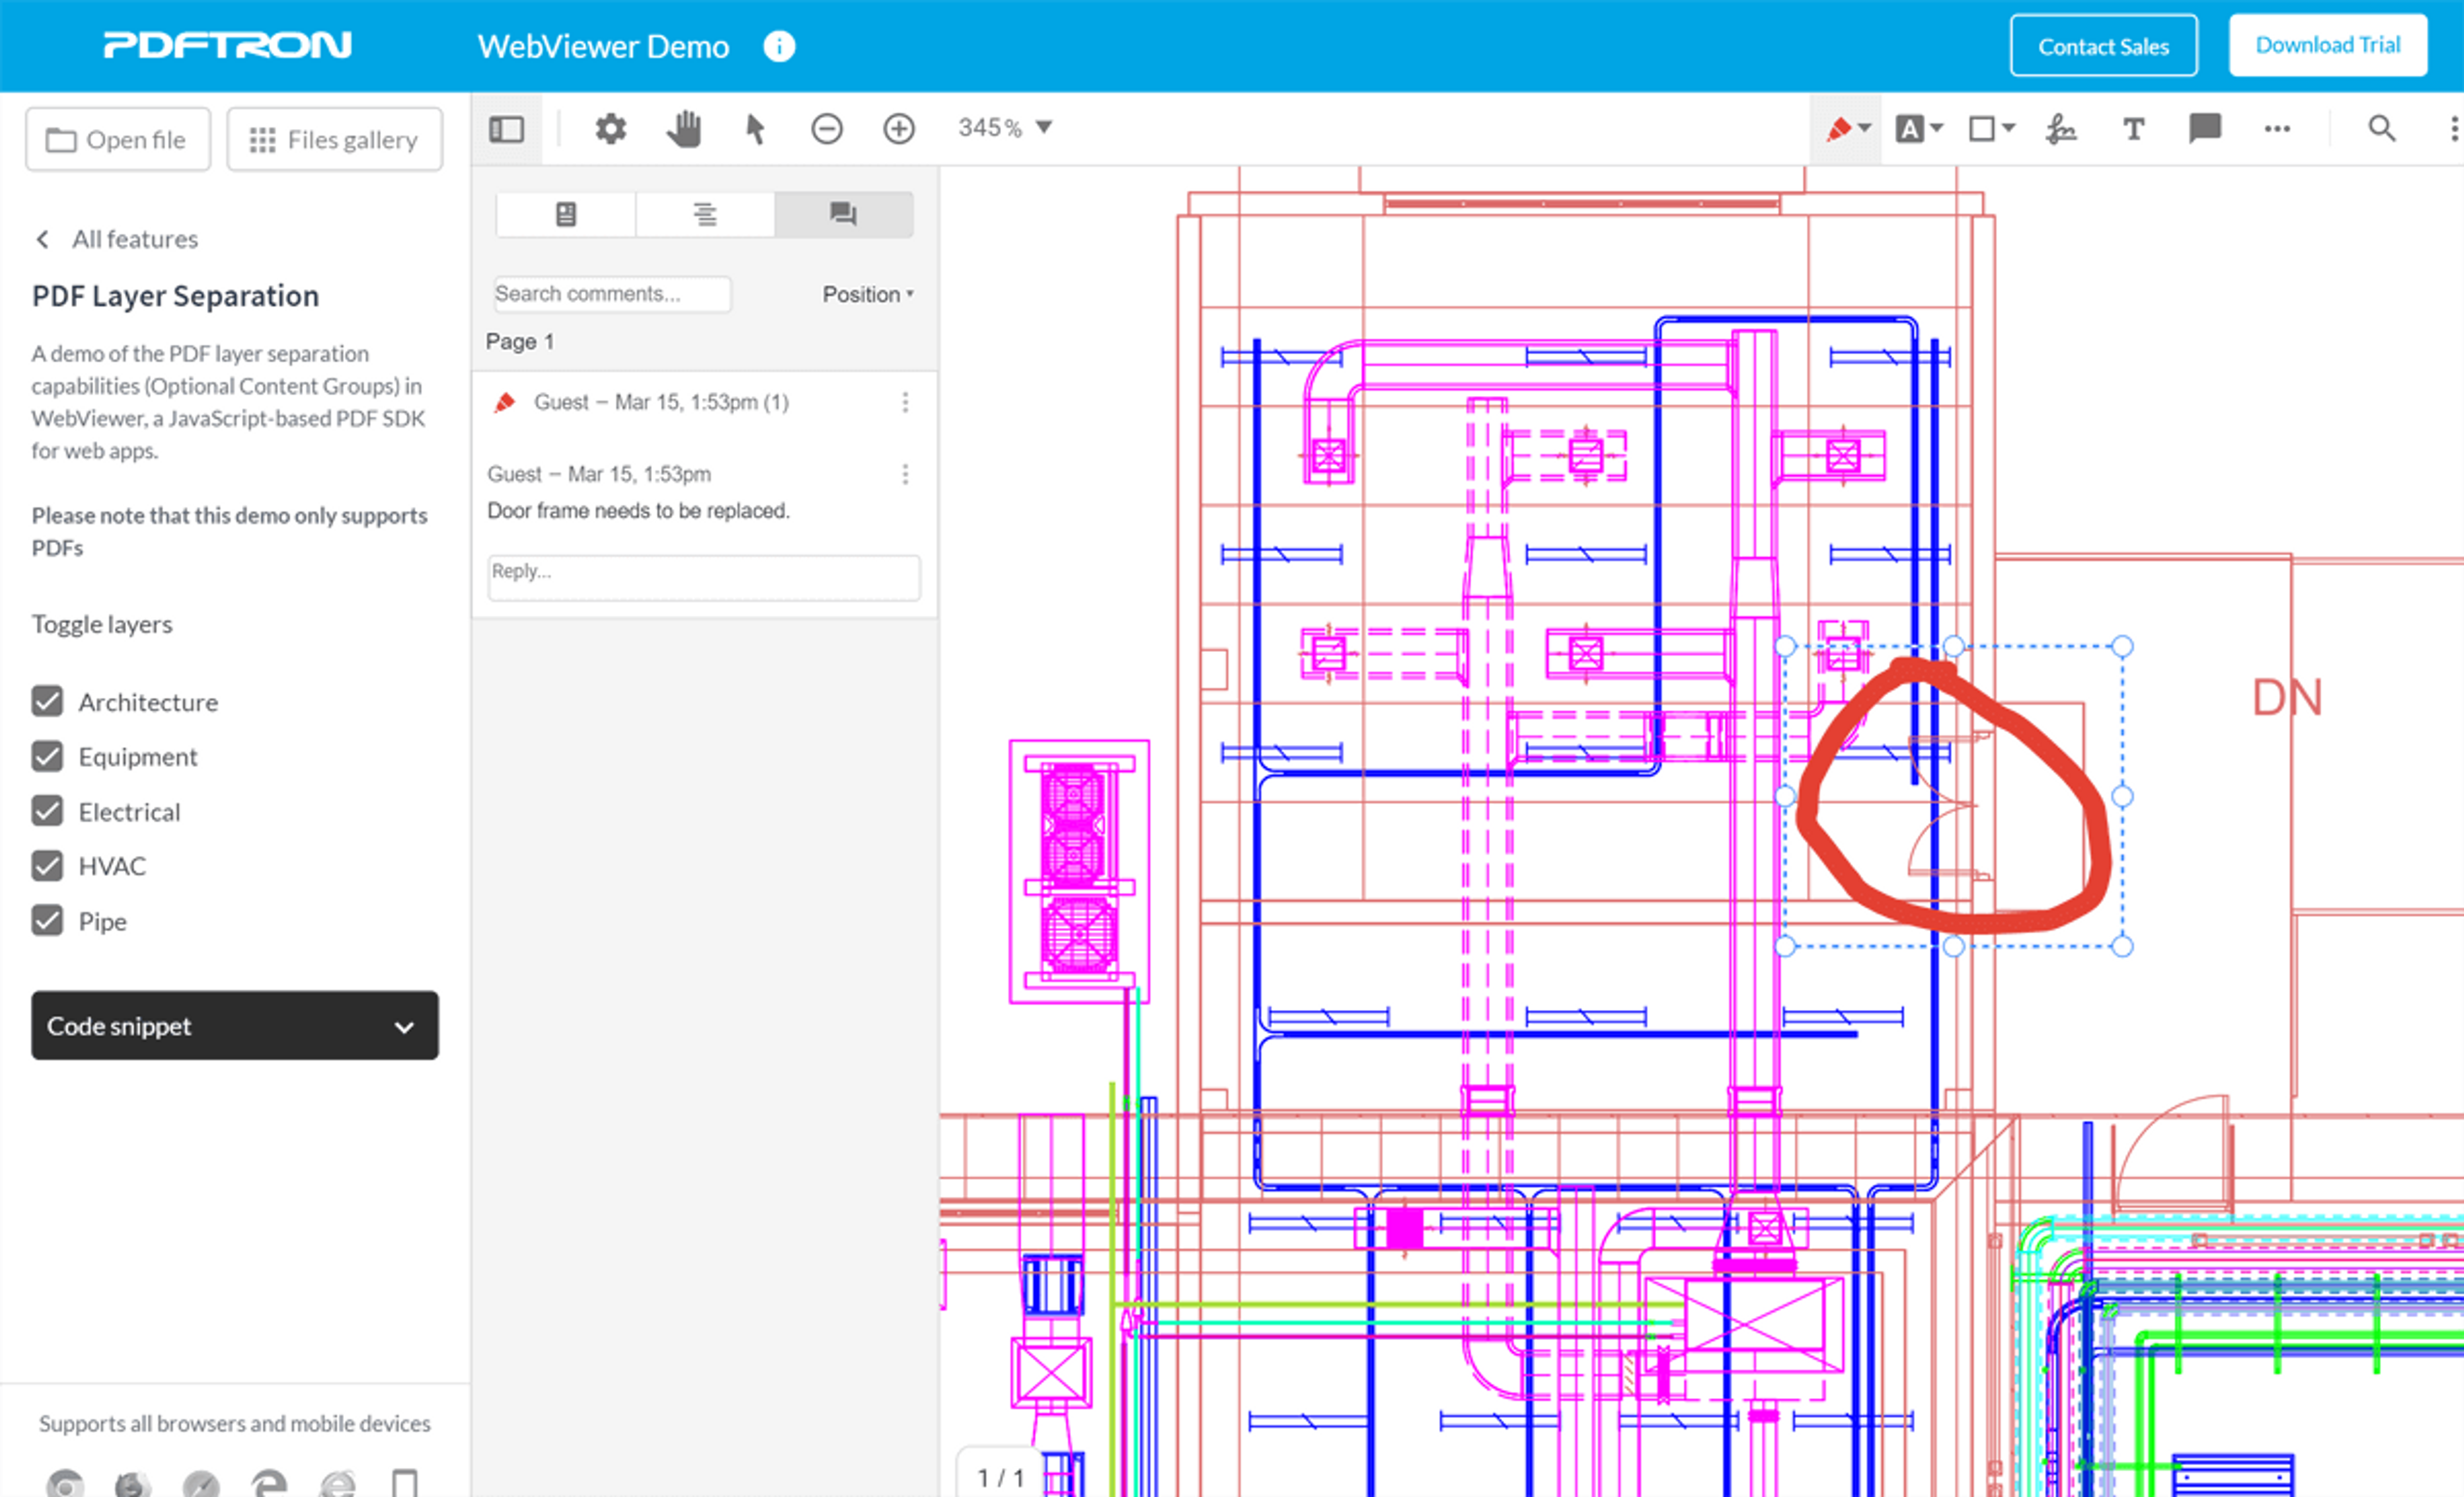2464x1497 pixels.
Task: Toggle the left panel sidebar icon
Action: tap(506, 129)
